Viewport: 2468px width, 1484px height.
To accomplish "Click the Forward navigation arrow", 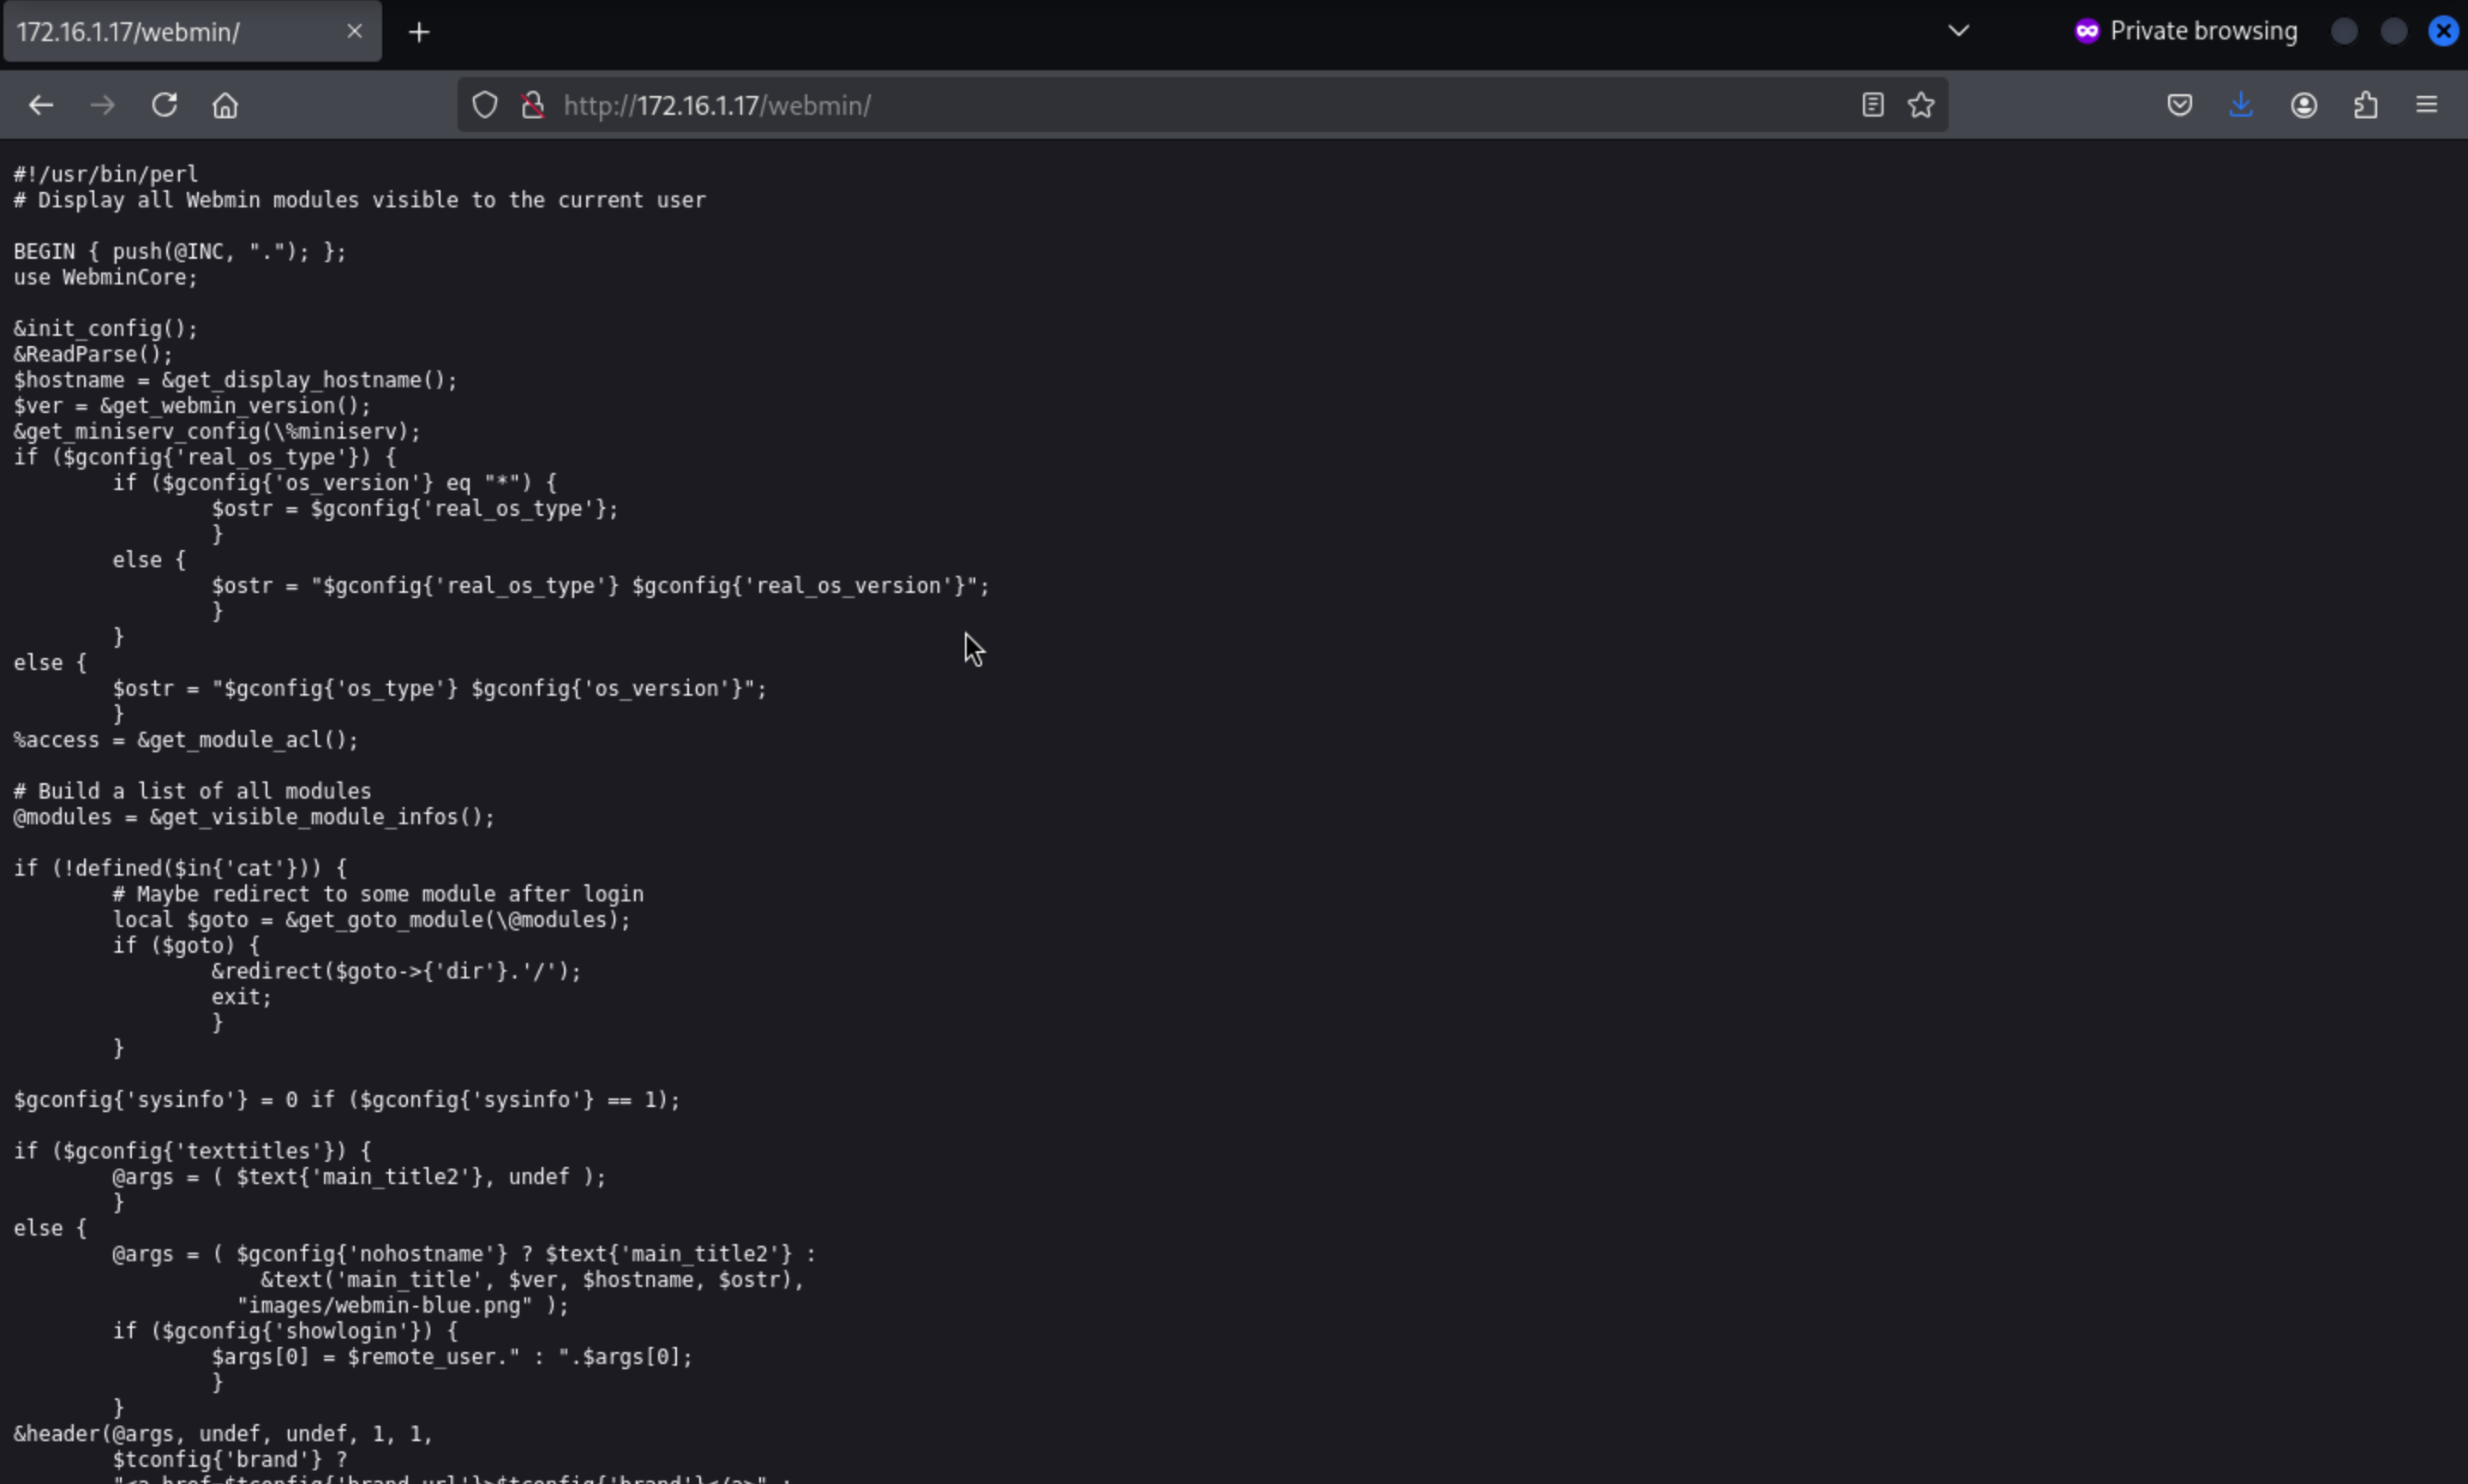I will (102, 105).
